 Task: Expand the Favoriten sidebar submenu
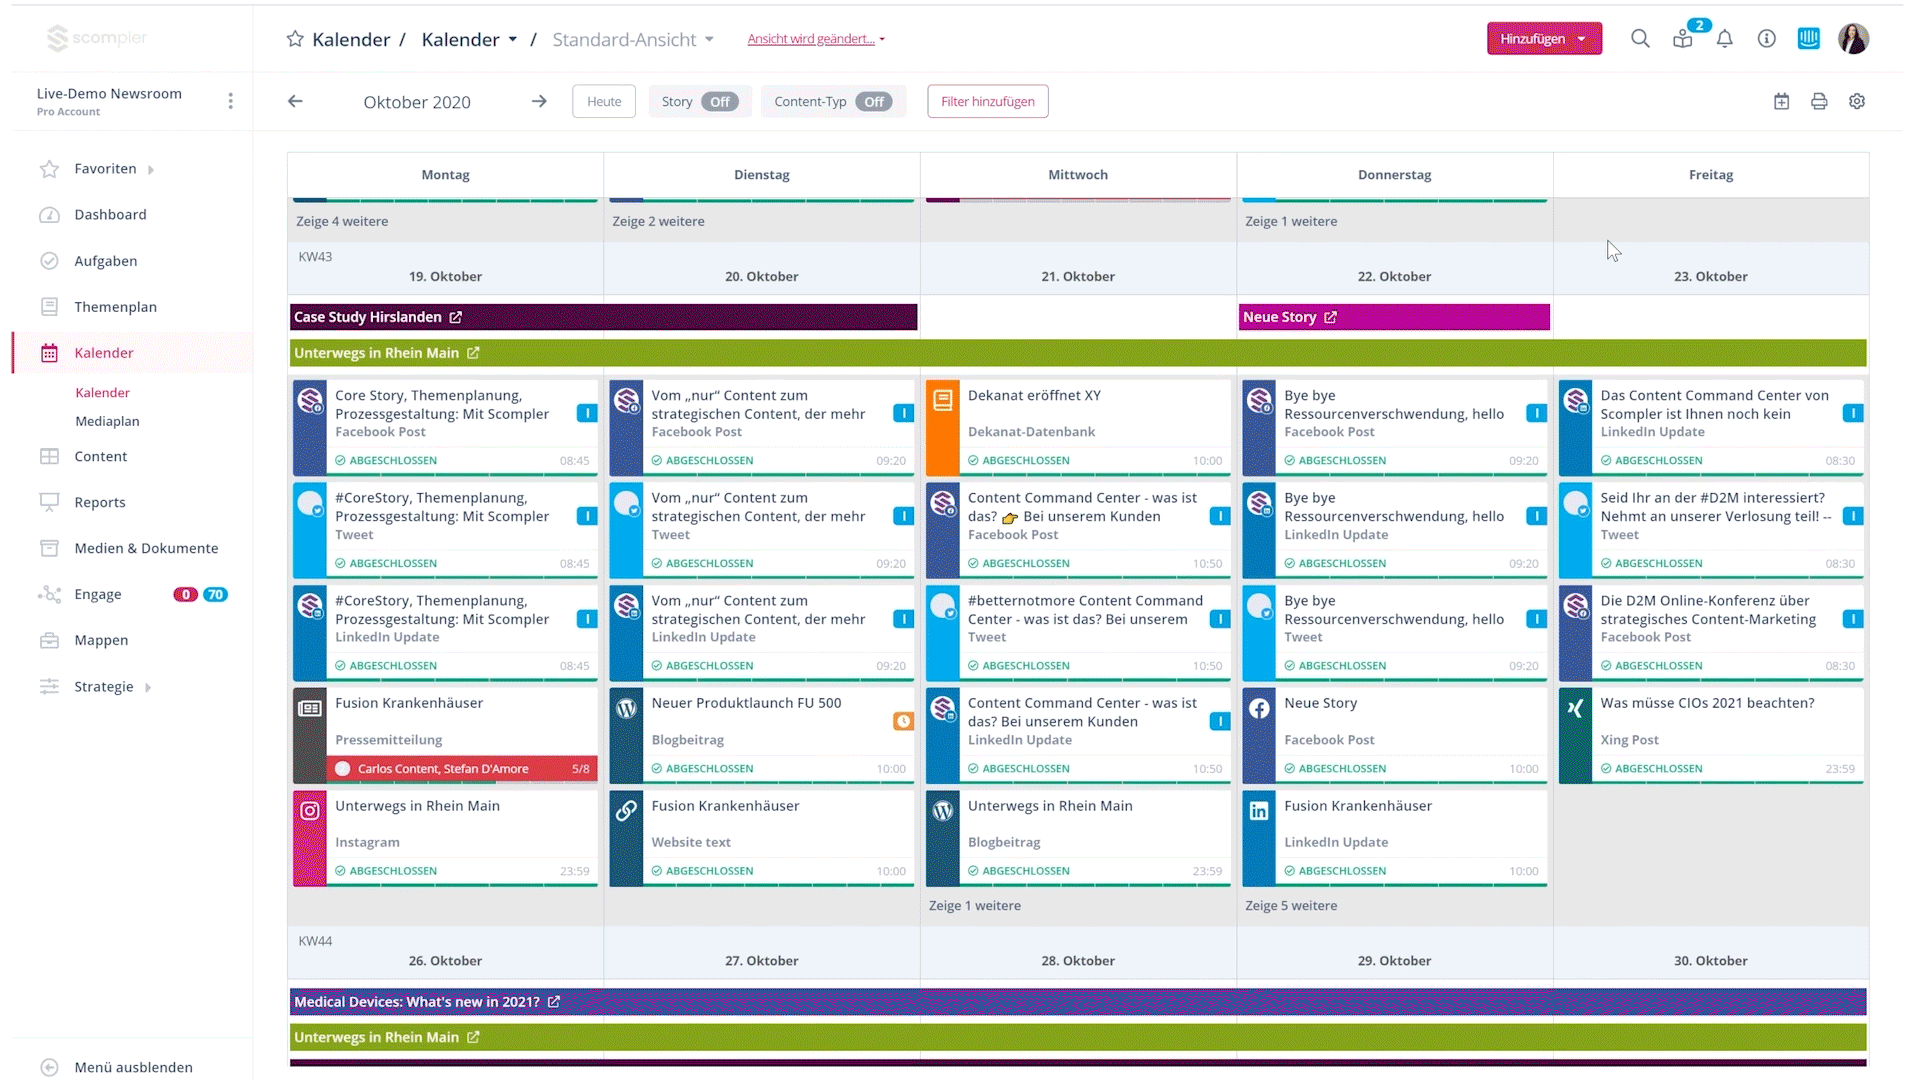point(151,170)
